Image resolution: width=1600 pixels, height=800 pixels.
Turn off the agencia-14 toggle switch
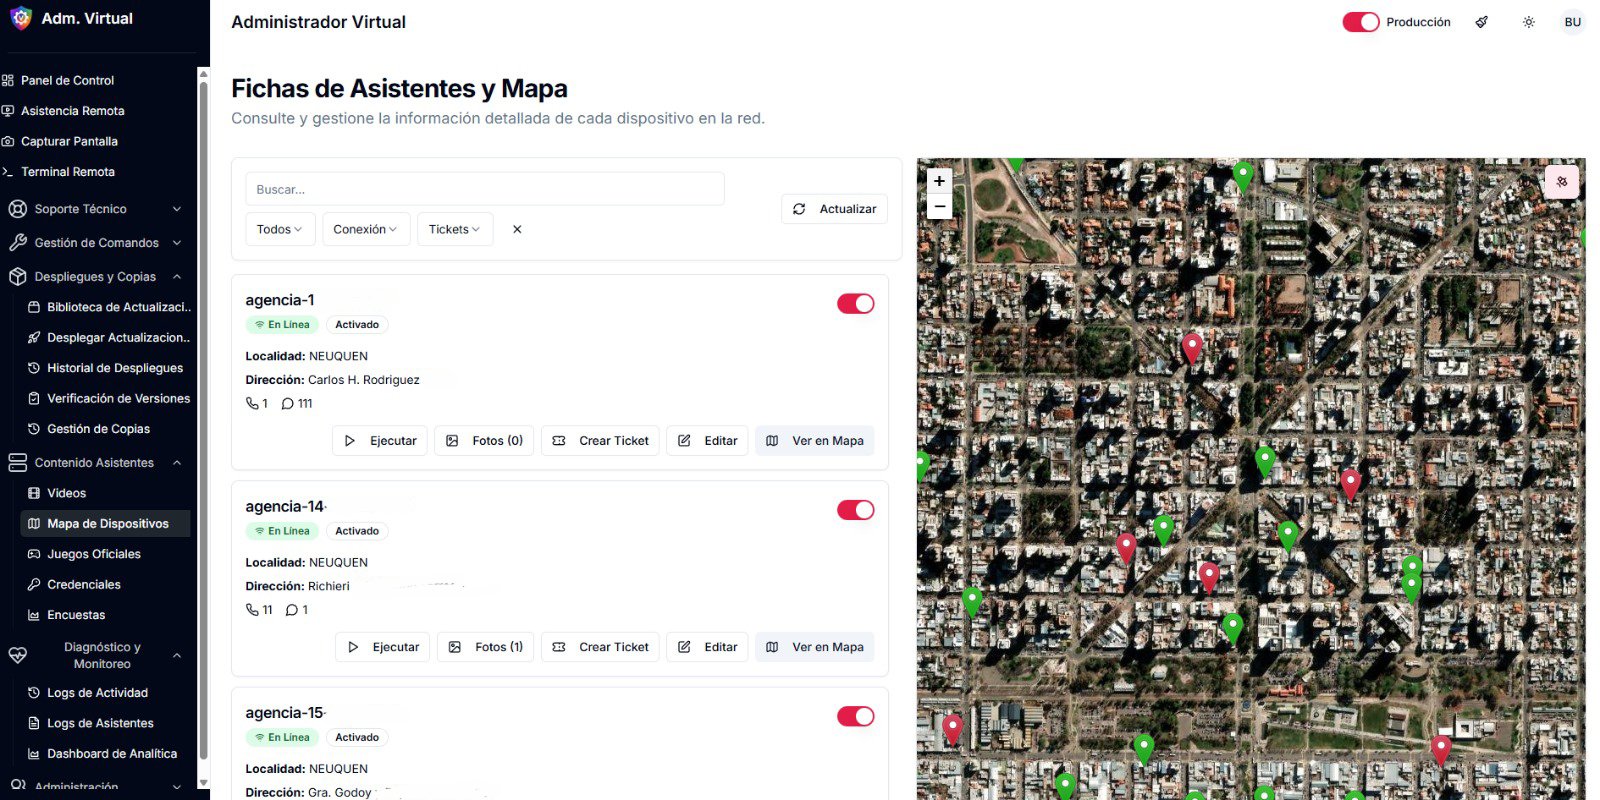[855, 510]
